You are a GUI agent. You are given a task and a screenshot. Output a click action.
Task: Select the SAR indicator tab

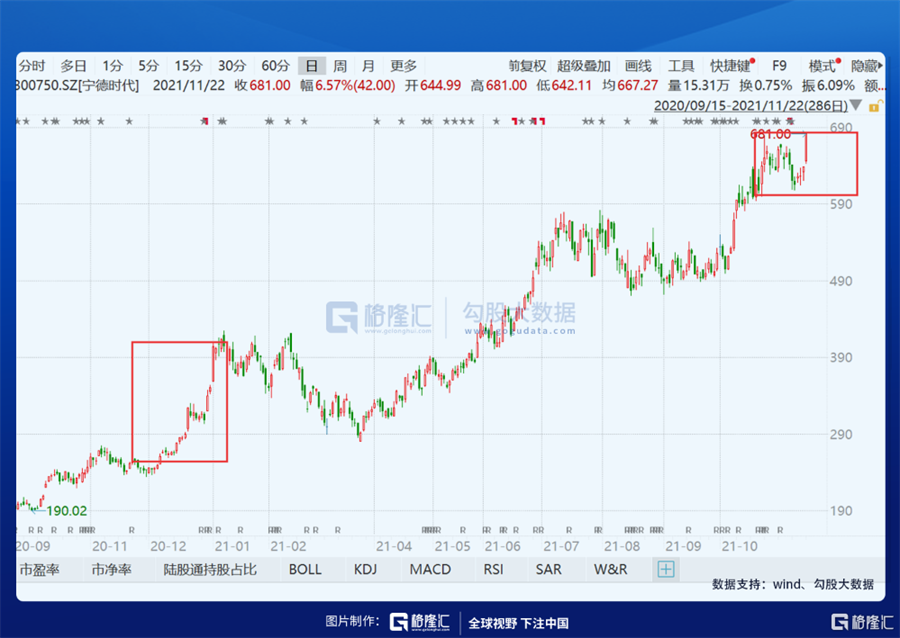point(548,570)
